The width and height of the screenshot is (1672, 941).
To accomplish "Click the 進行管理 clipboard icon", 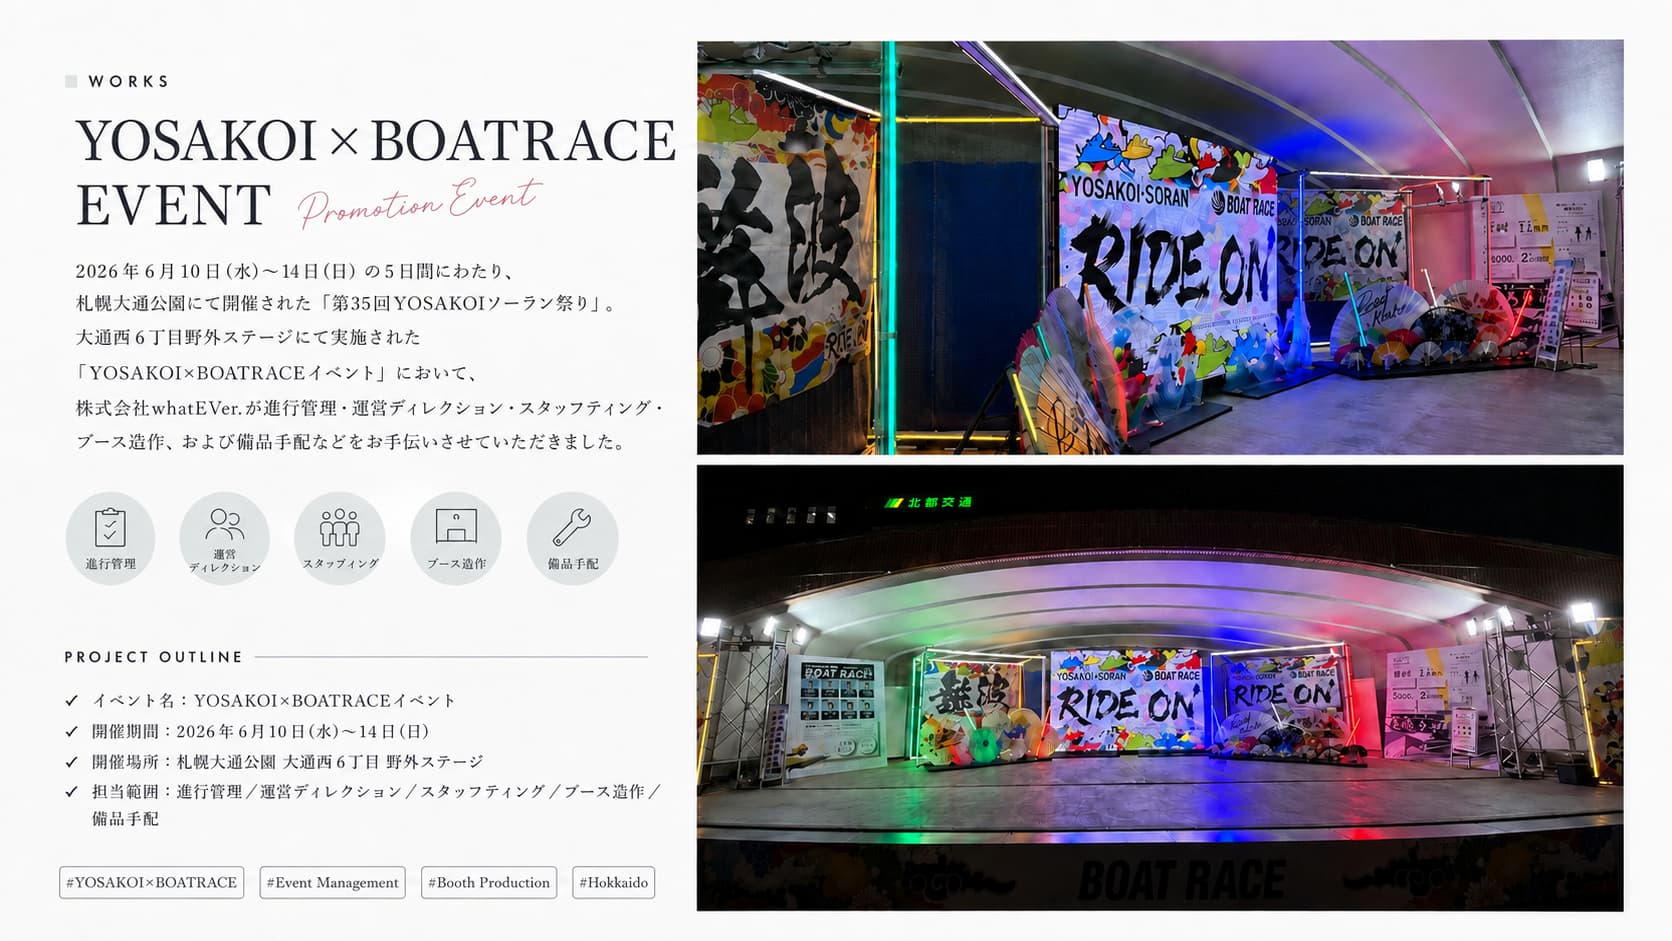I will point(110,537).
